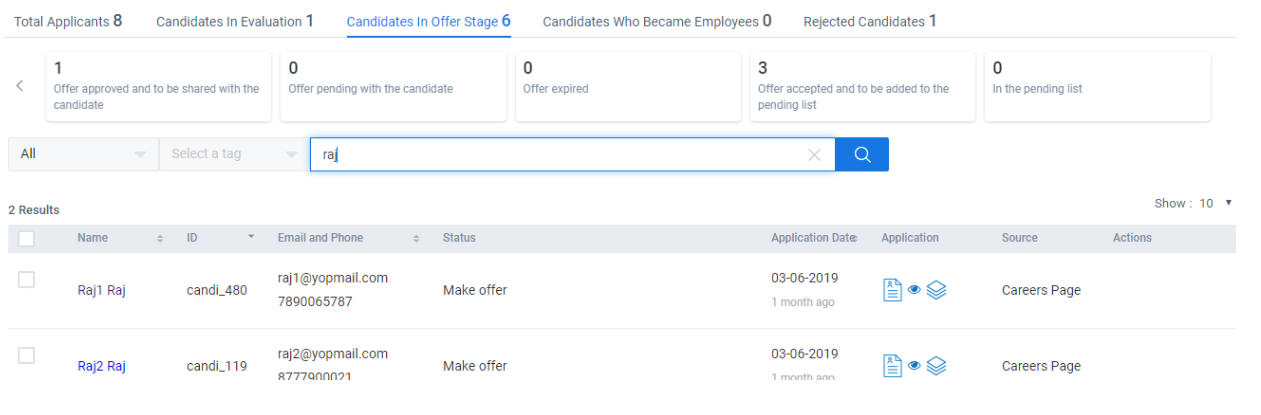1261x415 pixels.
Task: Sort the list by the Name column
Action: 160,238
